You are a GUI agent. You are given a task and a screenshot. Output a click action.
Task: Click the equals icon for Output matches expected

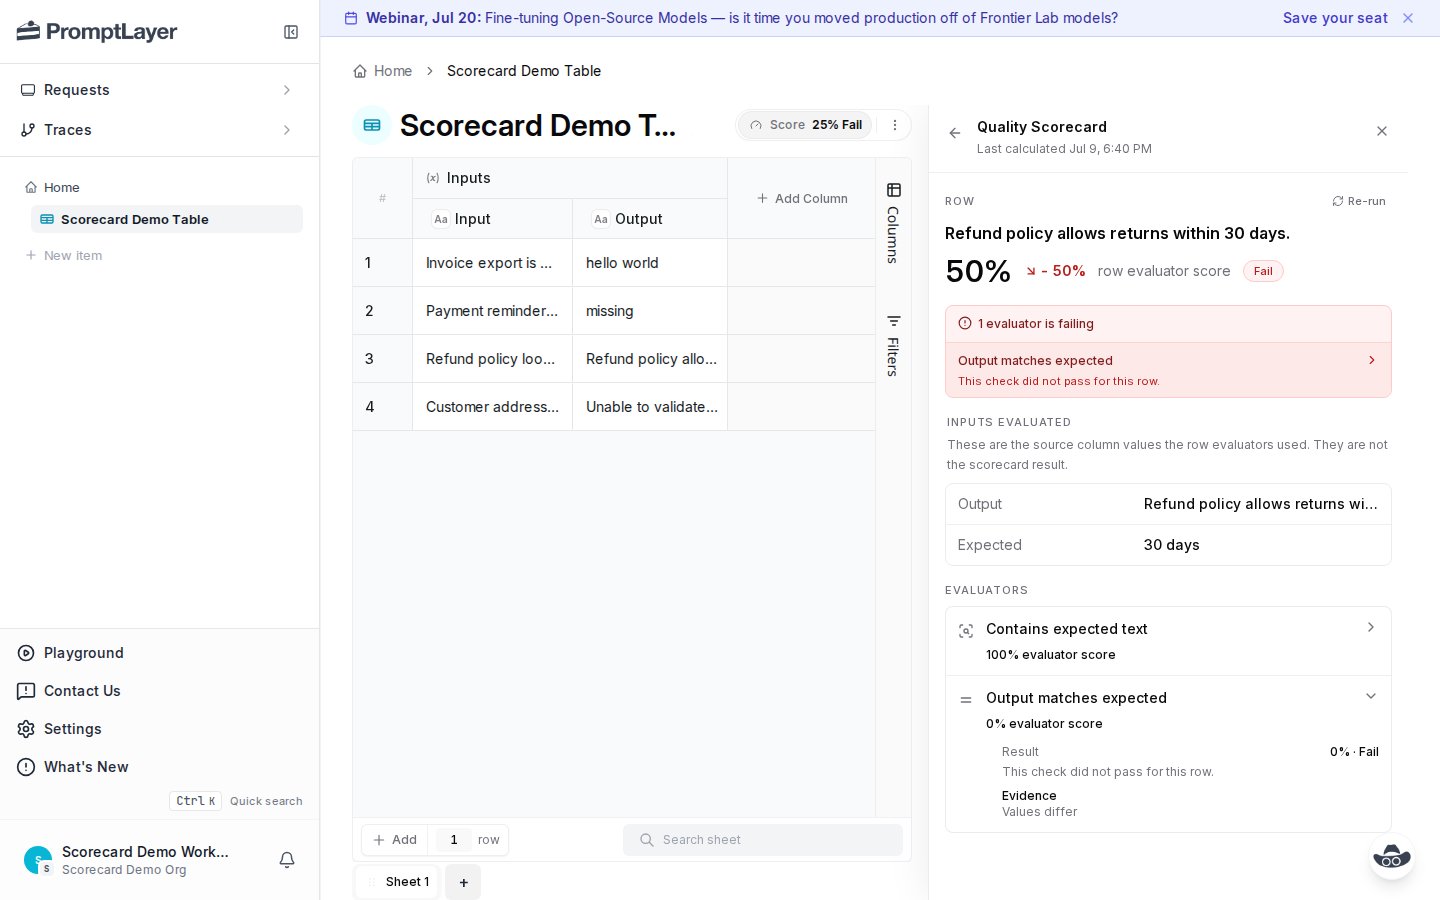(966, 700)
